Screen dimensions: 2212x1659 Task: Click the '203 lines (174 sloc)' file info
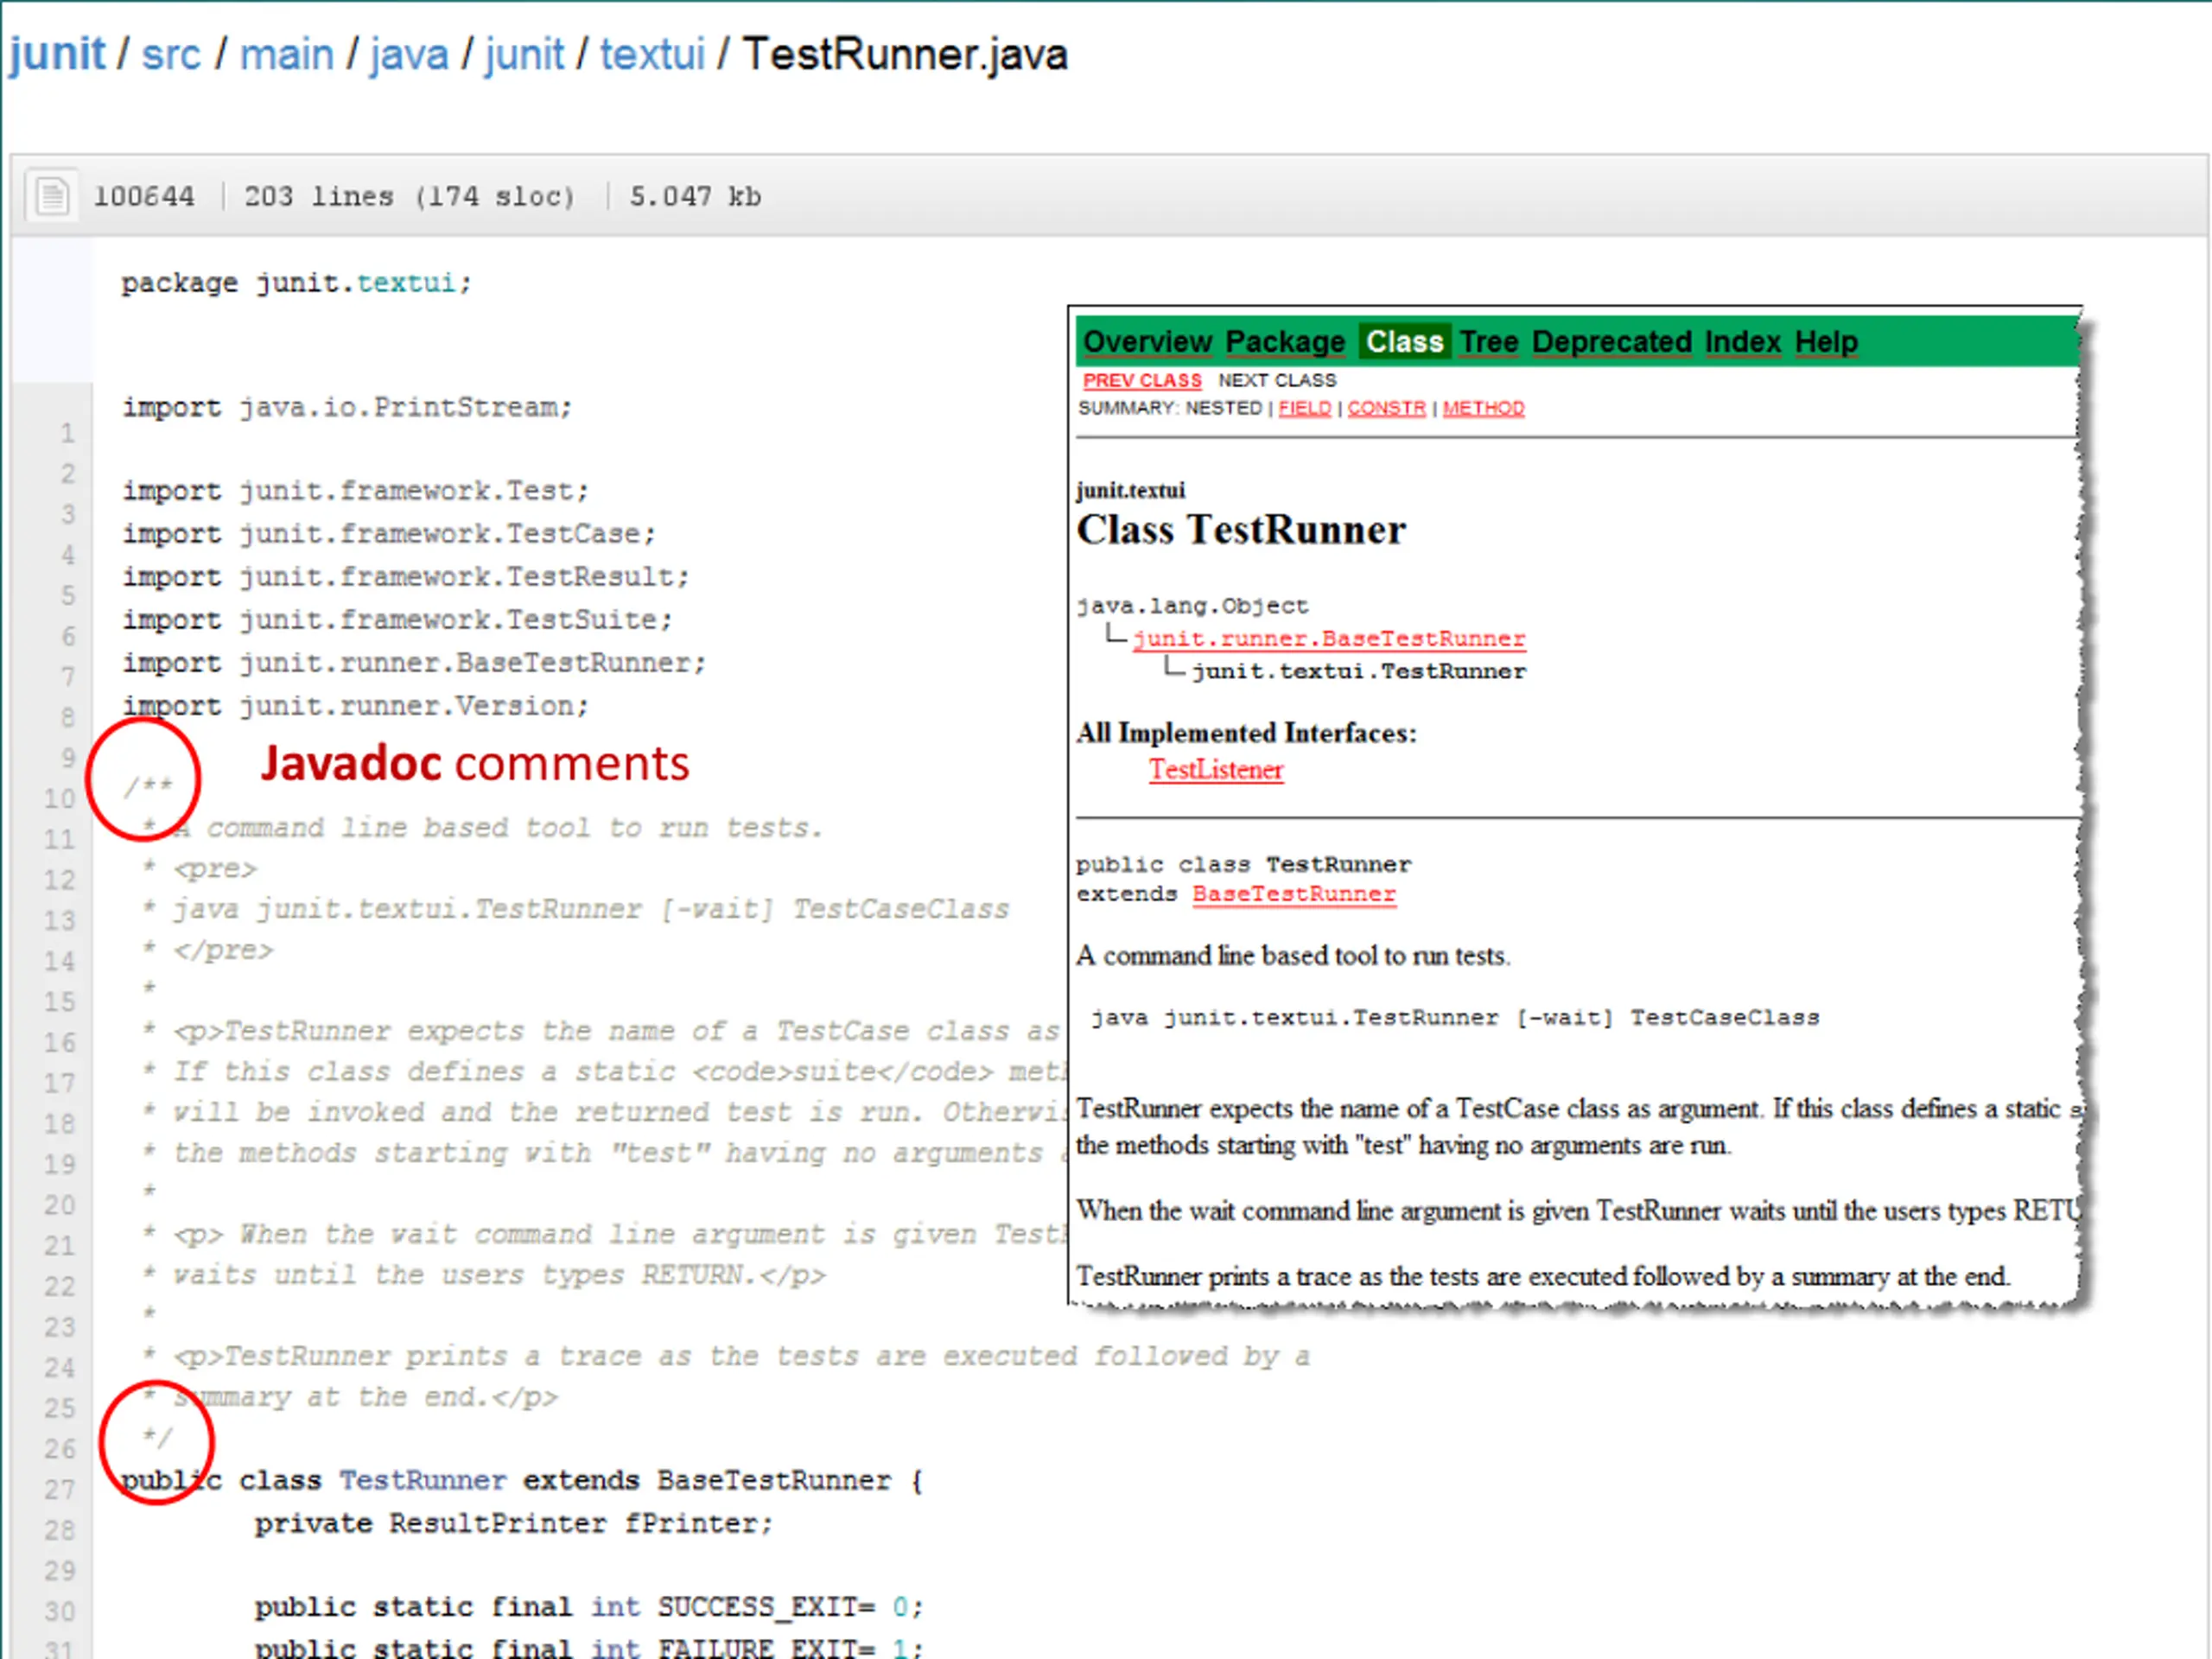(410, 196)
